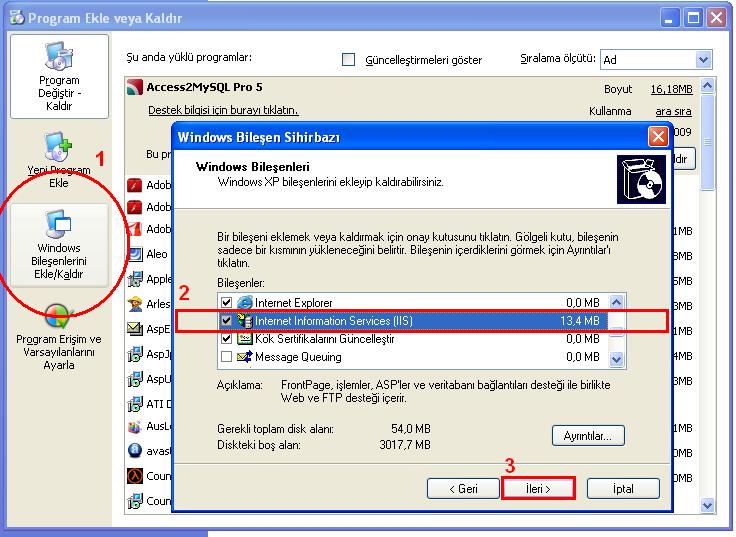736x537 pixels.
Task: Click the first Coun program icon
Action: pyautogui.click(x=135, y=476)
